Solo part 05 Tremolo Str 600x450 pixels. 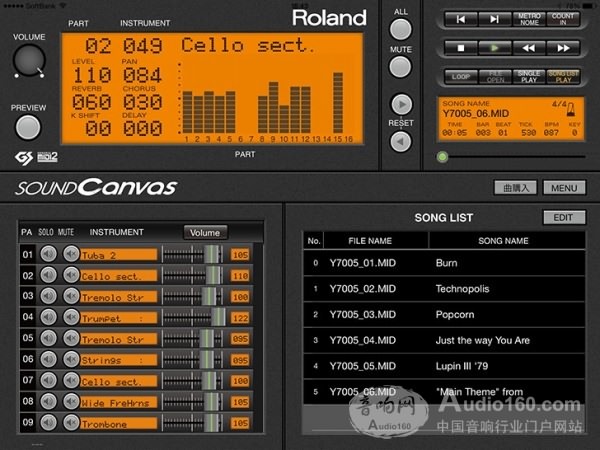49,338
